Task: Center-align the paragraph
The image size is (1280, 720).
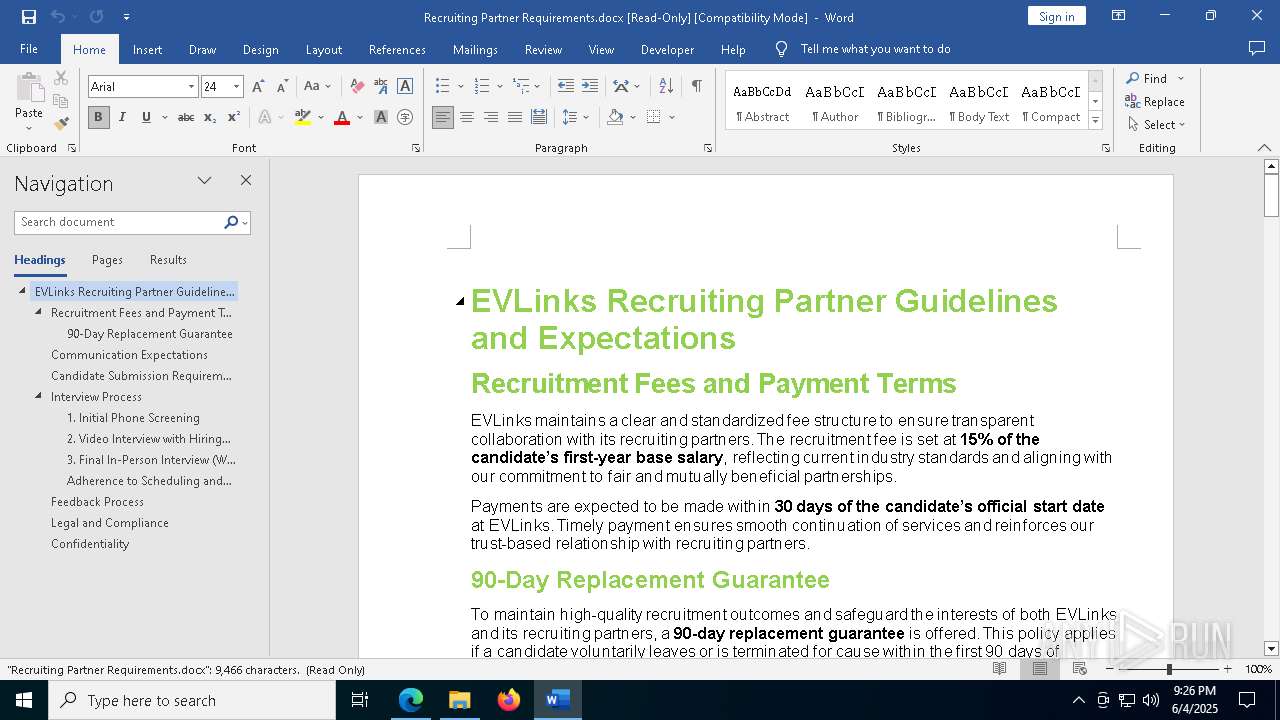Action: (x=467, y=117)
